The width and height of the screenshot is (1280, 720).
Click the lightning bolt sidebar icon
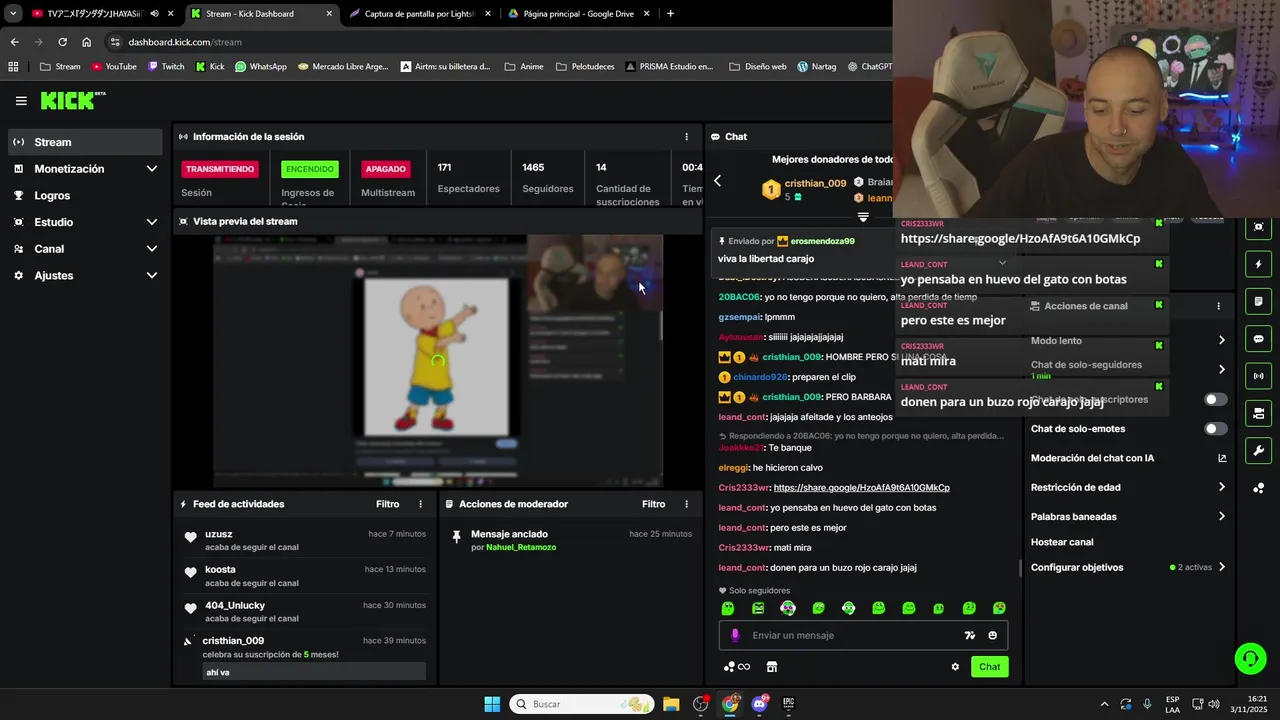(1258, 264)
